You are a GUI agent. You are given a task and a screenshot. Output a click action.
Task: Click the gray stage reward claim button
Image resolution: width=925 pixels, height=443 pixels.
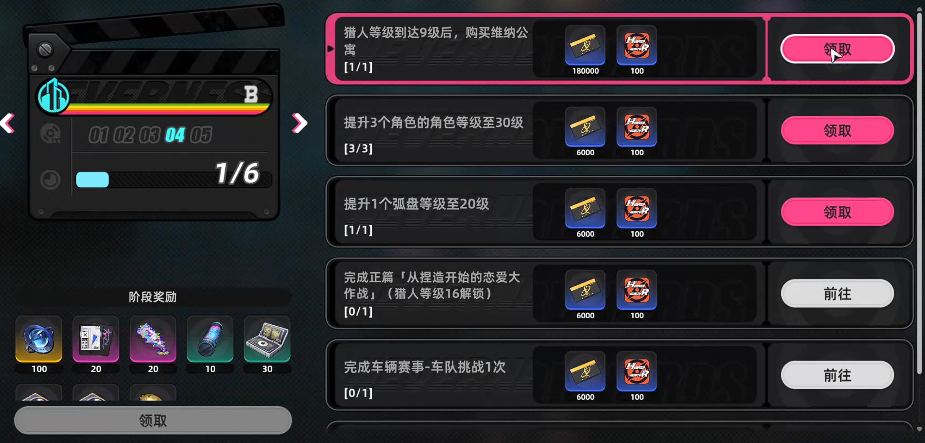coord(153,421)
